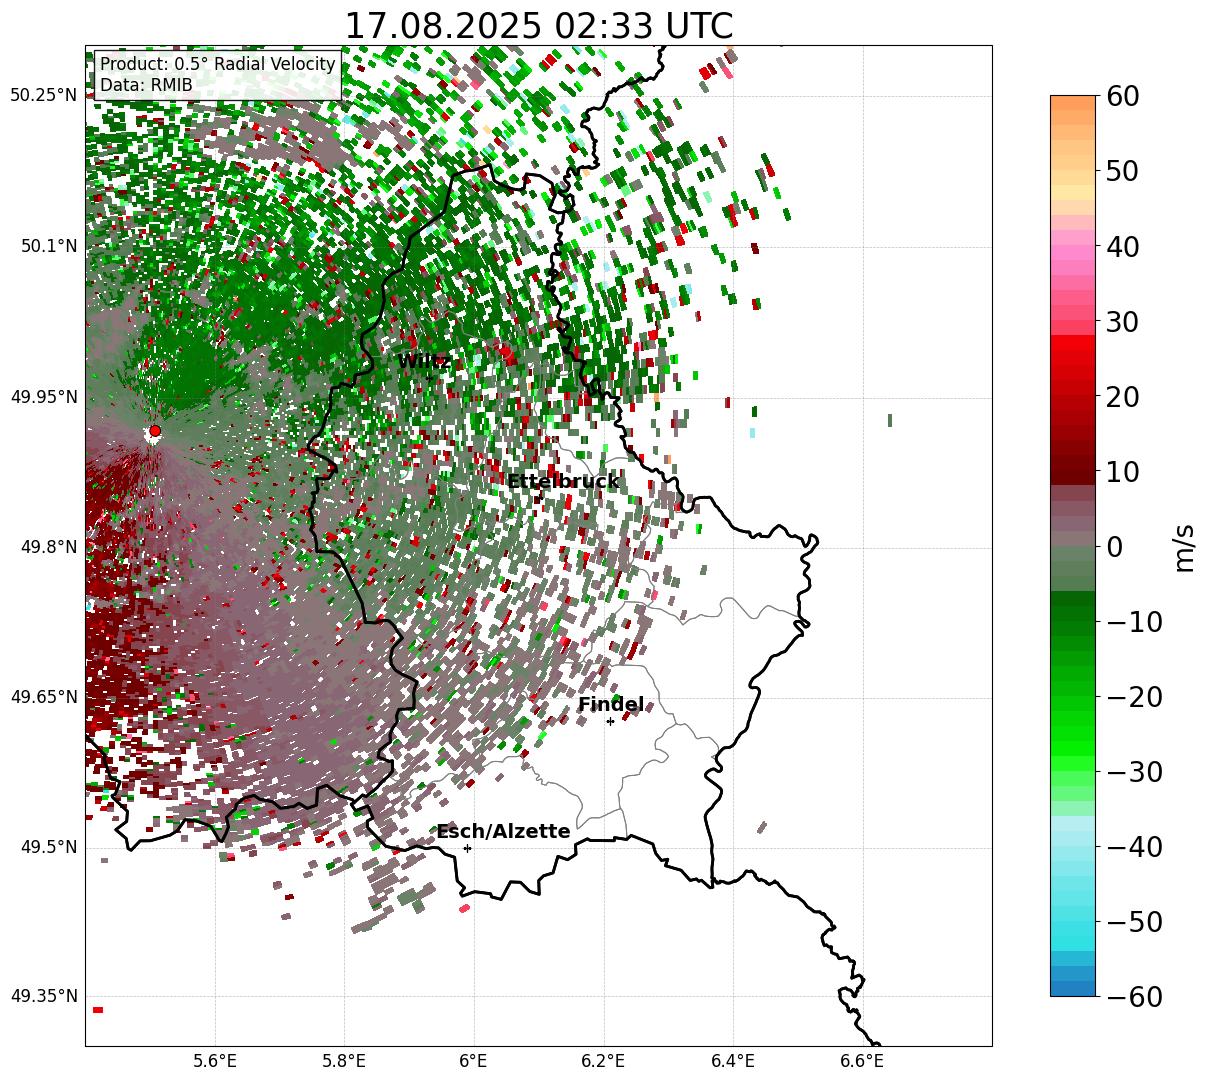Click the colorbar 50 tick value
The height and width of the screenshot is (1081, 1207).
(1120, 171)
